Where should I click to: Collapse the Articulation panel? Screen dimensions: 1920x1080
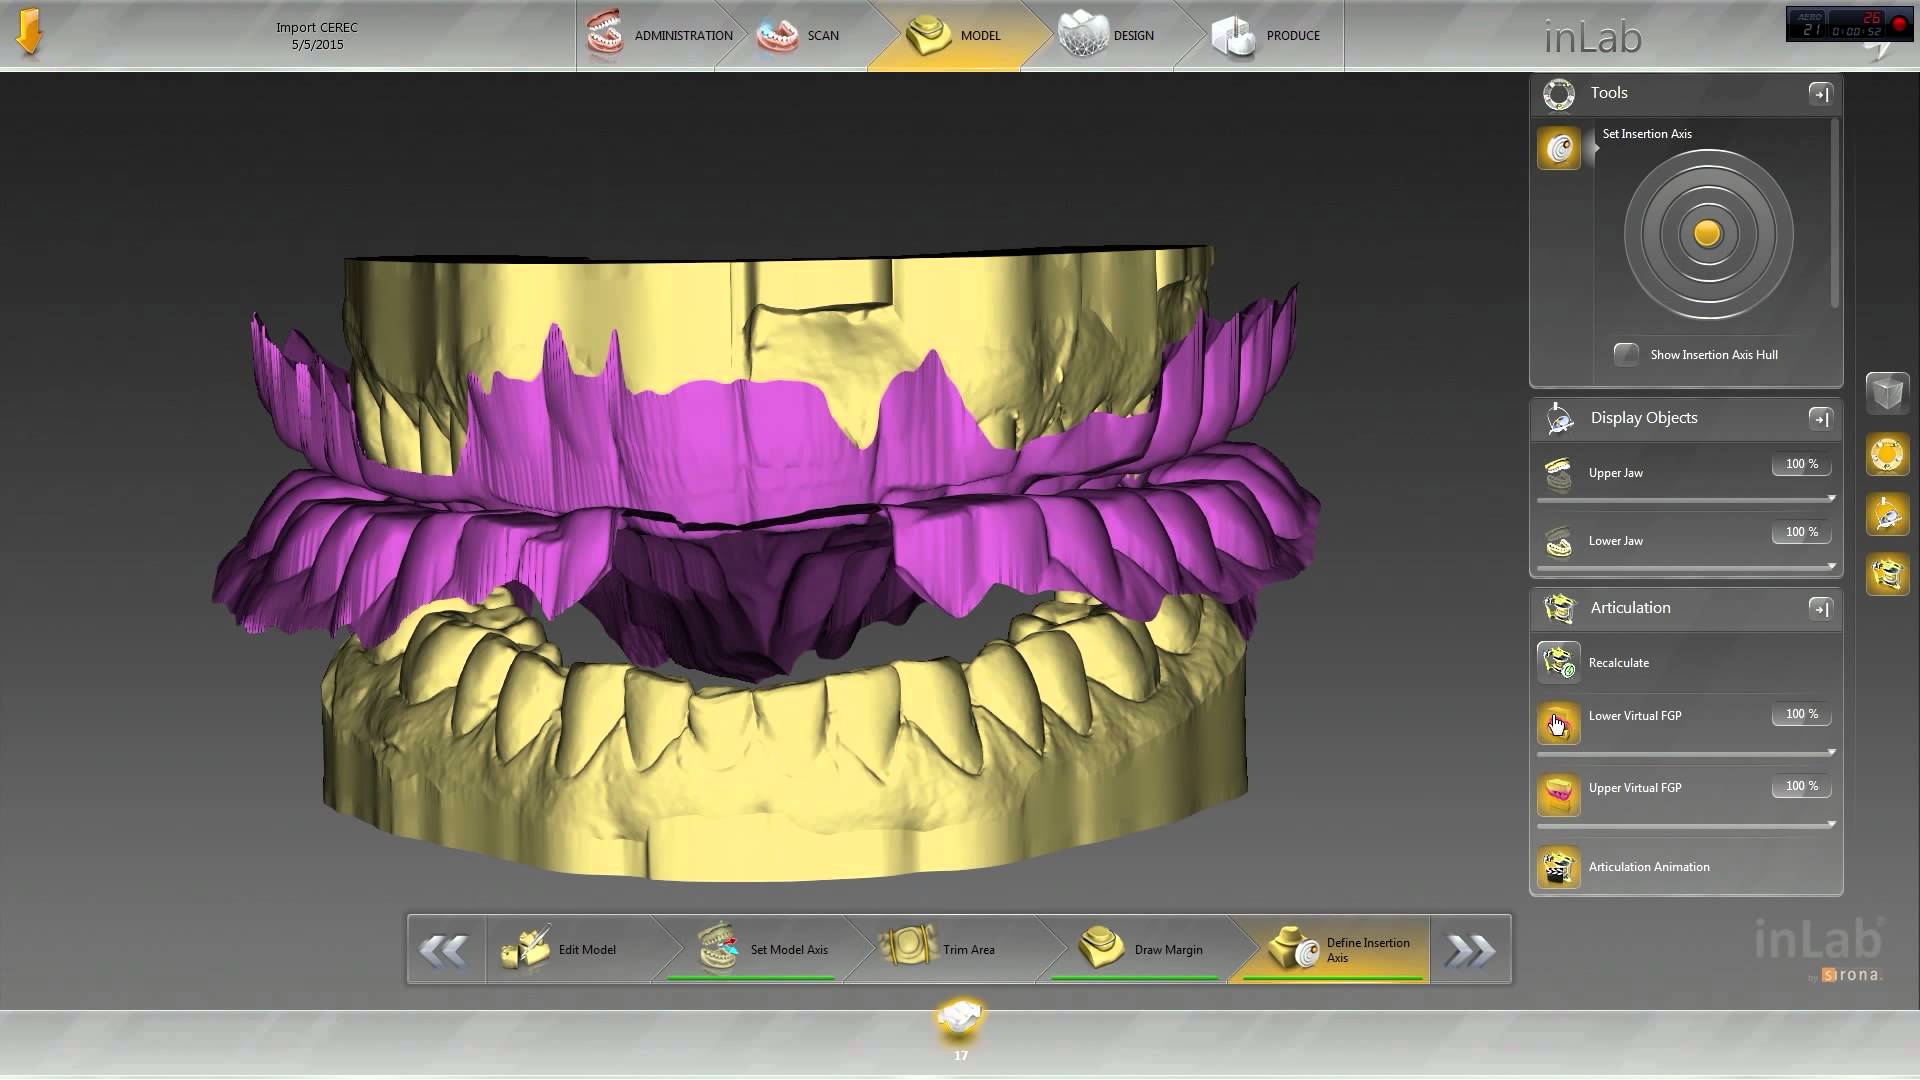tap(1819, 608)
